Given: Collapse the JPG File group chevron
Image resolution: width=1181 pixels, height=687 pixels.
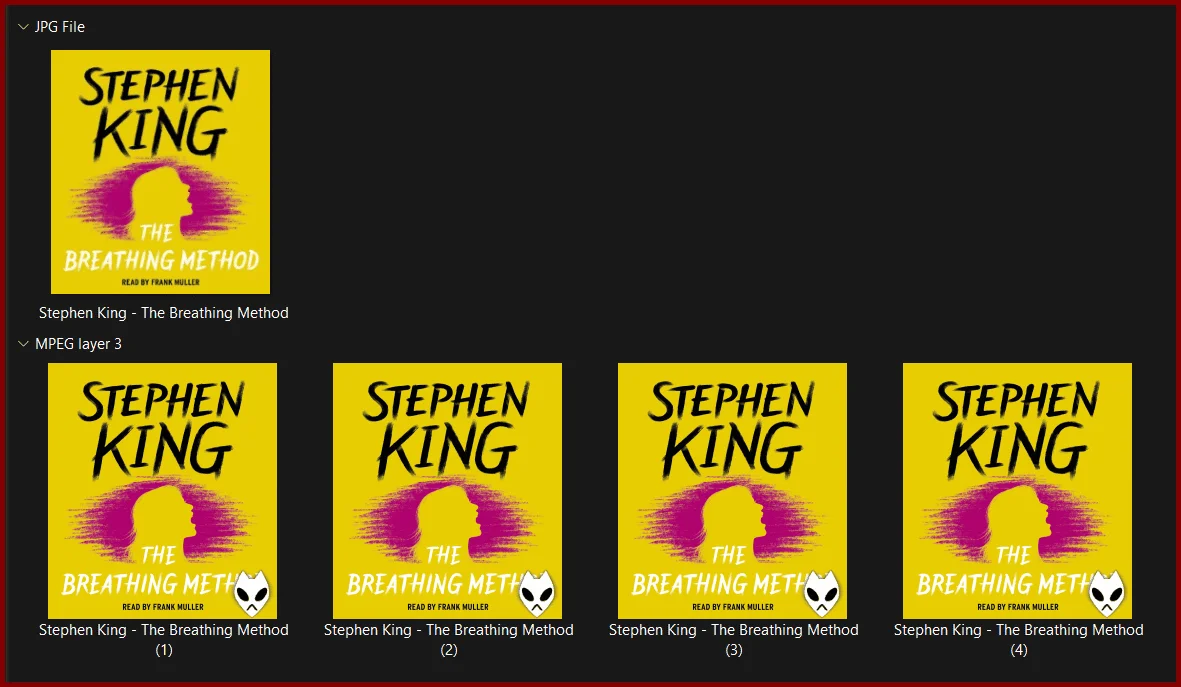Looking at the screenshot, I should [x=23, y=26].
